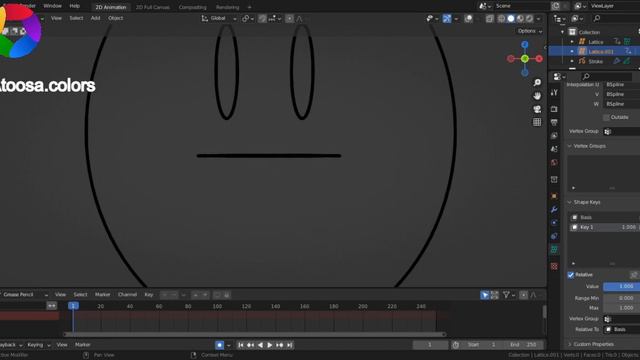Image resolution: width=640 pixels, height=360 pixels.
Task: Toggle the Relative shape keys checkbox
Action: click(571, 275)
